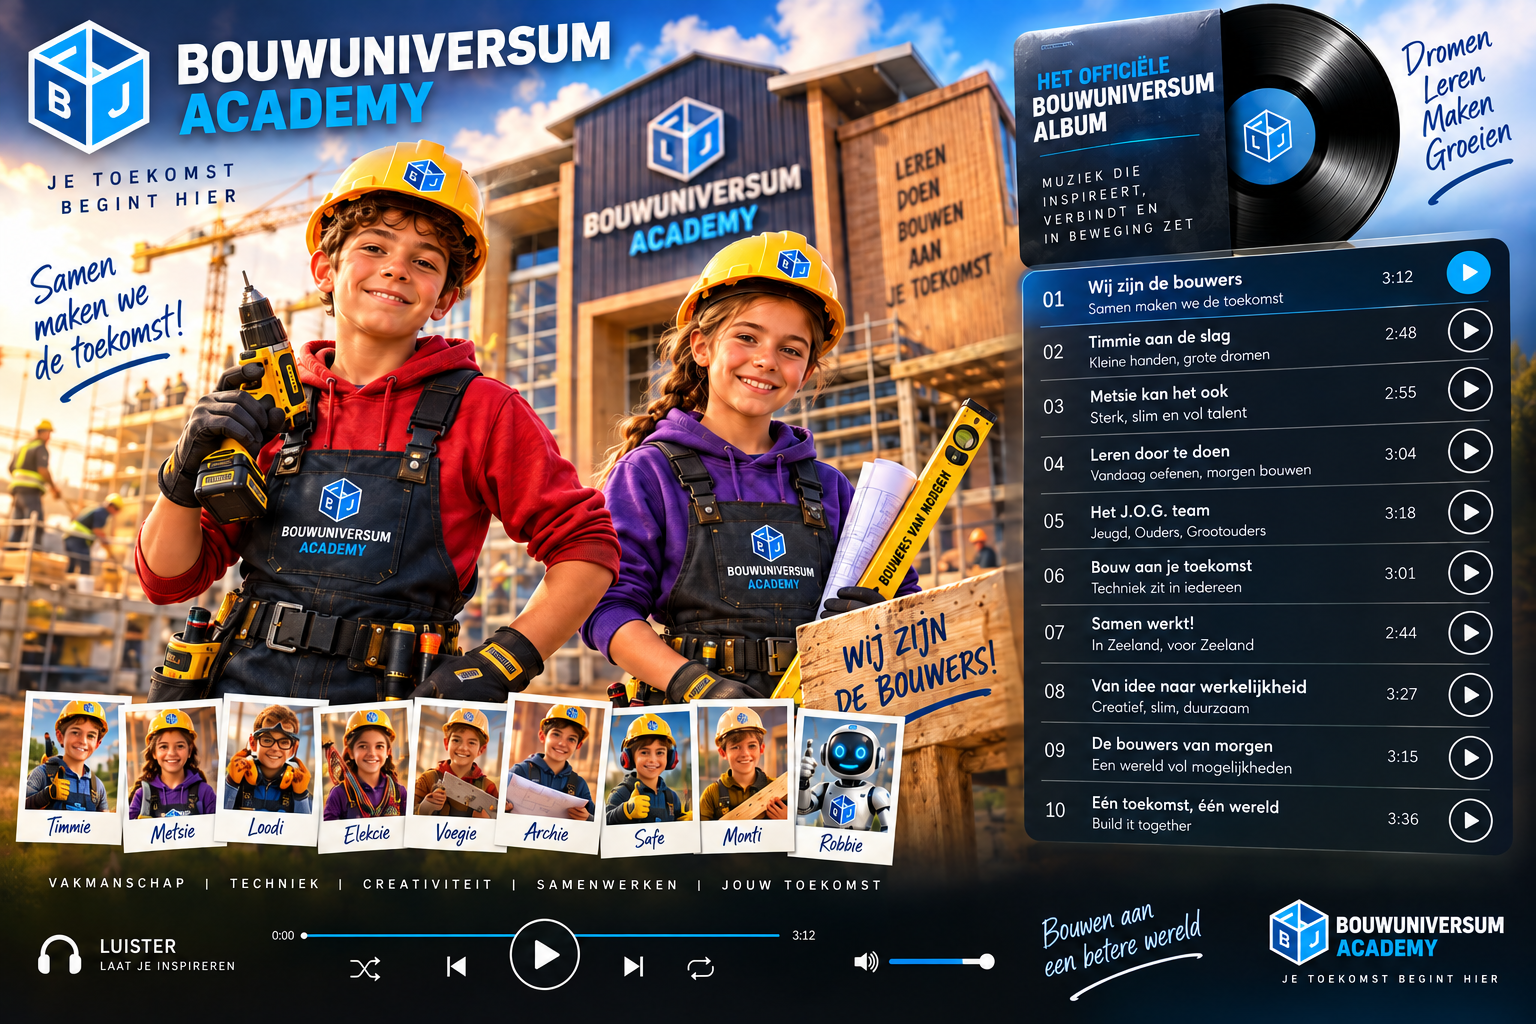Viewport: 1536px width, 1024px height.
Task: Click the subtitle 'Build it together'
Action: point(1141,825)
